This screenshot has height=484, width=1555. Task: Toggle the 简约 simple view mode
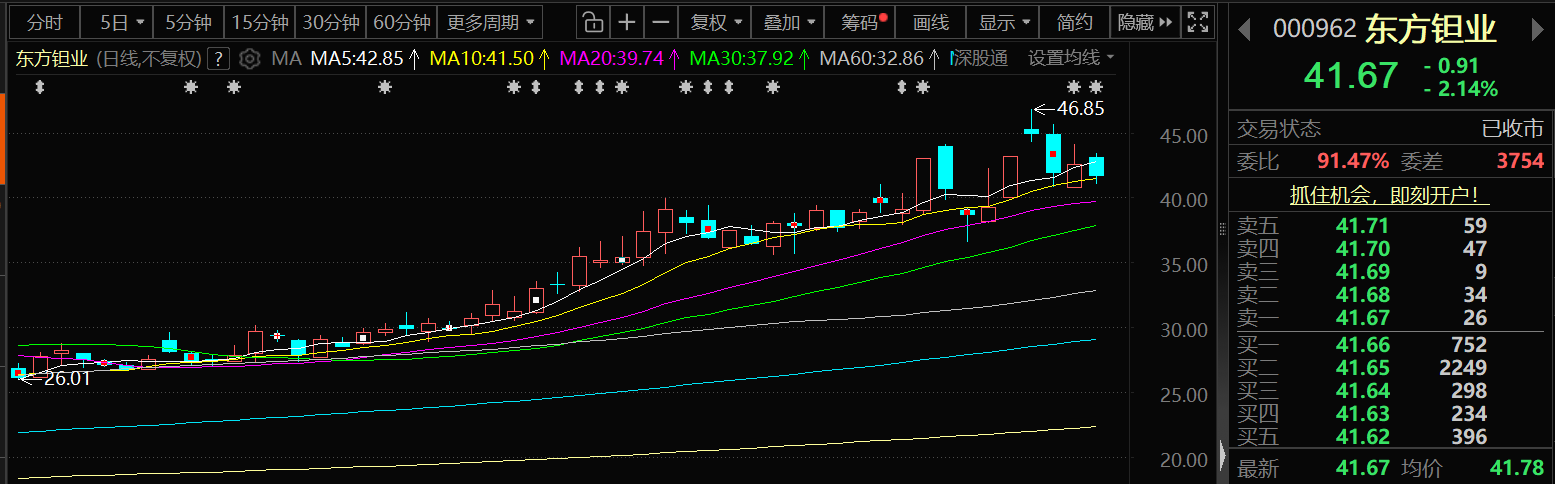click(1074, 22)
